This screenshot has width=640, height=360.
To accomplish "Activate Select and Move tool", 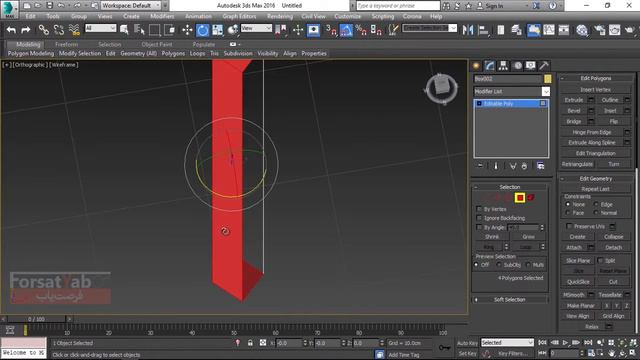I will tap(187, 30).
